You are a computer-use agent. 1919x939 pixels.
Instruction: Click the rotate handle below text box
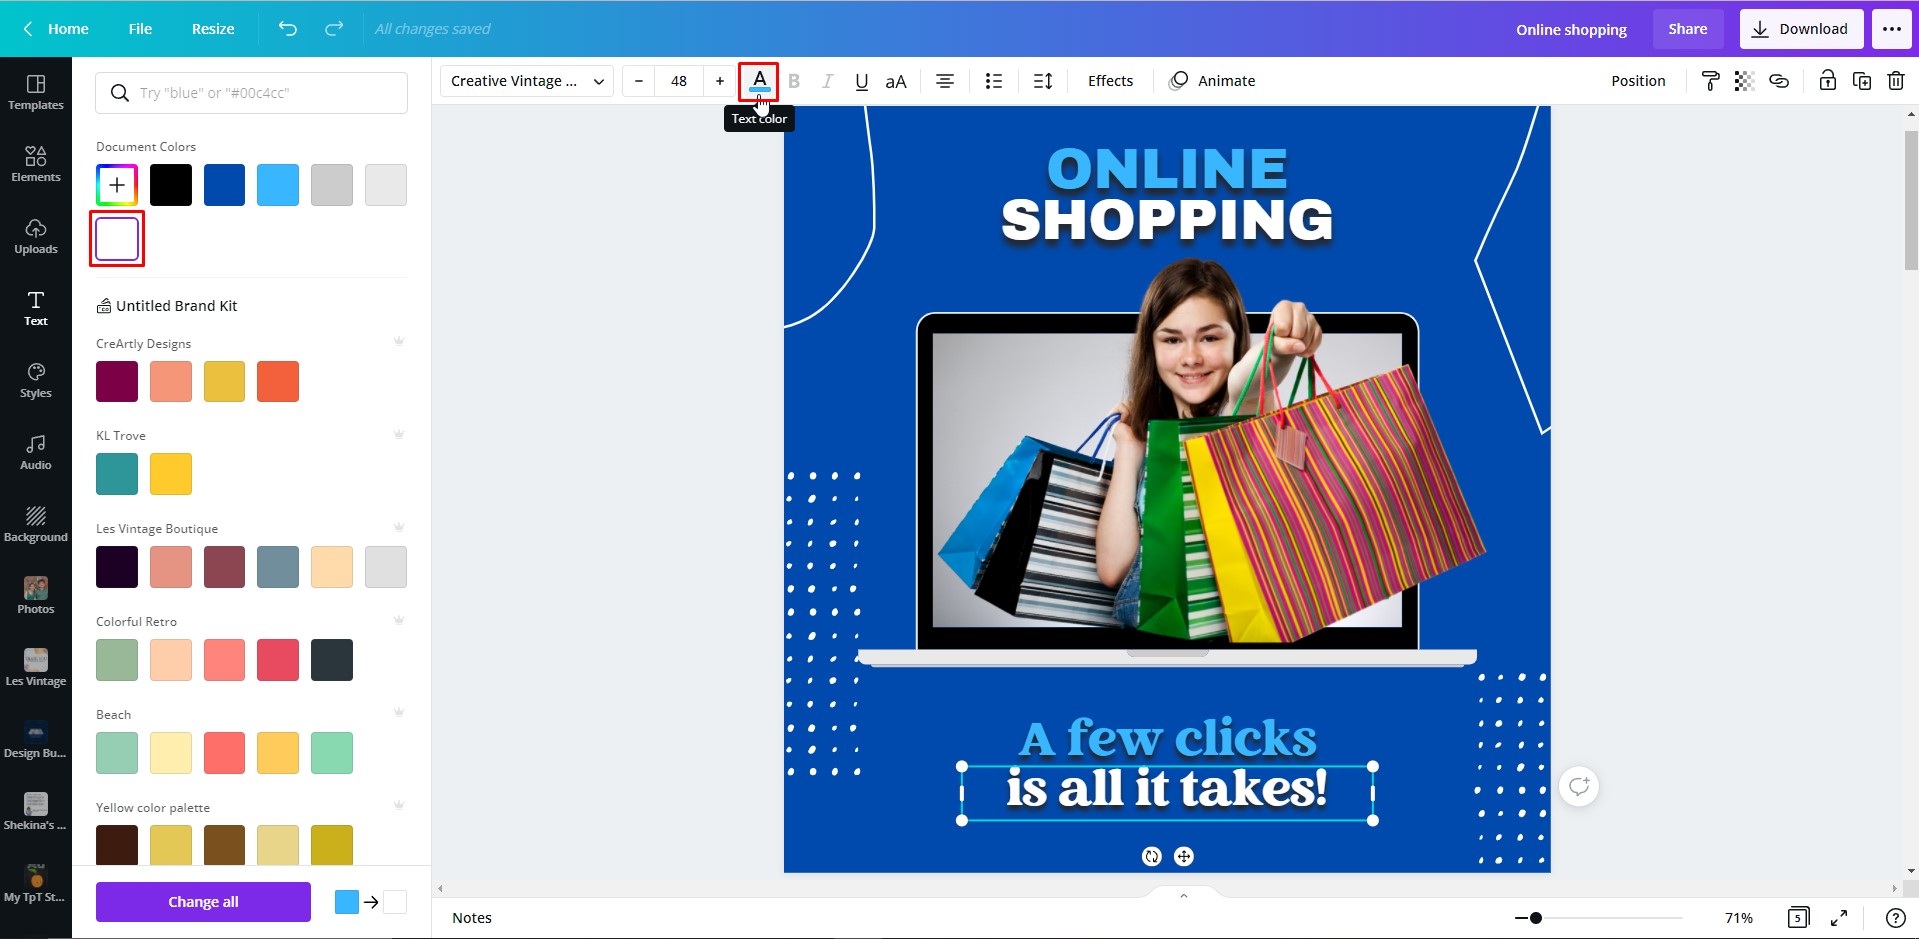(1152, 856)
